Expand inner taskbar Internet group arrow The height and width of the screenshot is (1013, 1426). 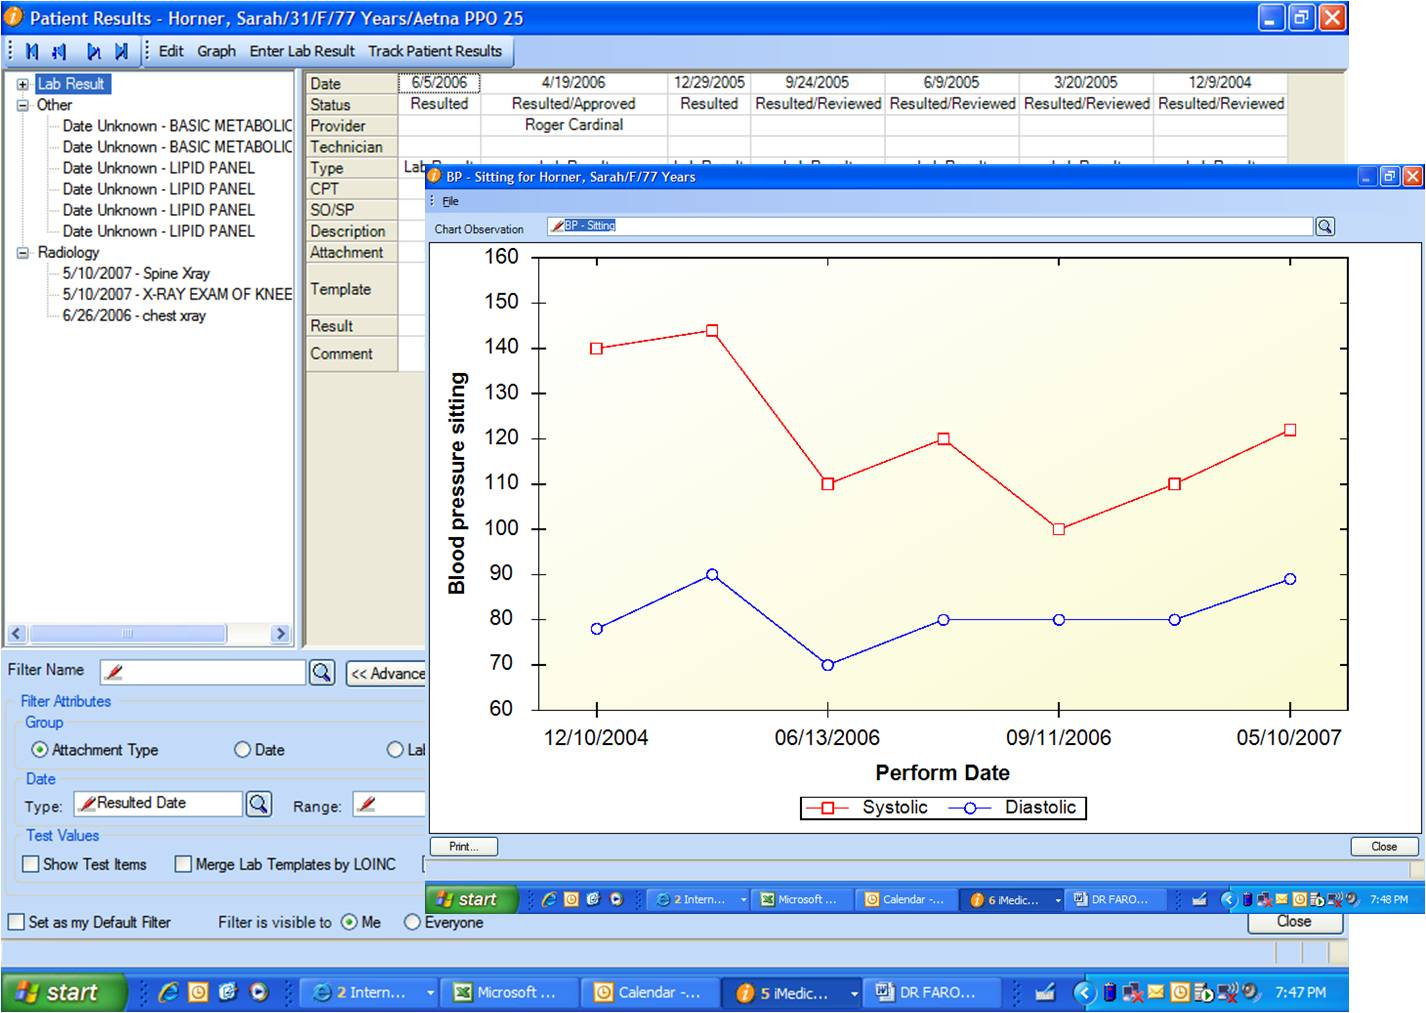(x=743, y=900)
